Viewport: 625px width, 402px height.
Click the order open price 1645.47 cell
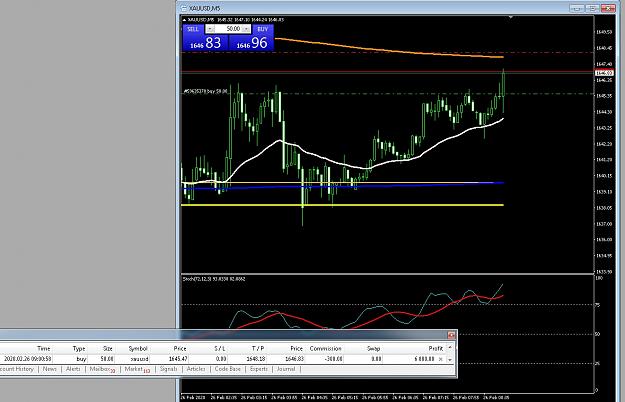tap(178, 359)
